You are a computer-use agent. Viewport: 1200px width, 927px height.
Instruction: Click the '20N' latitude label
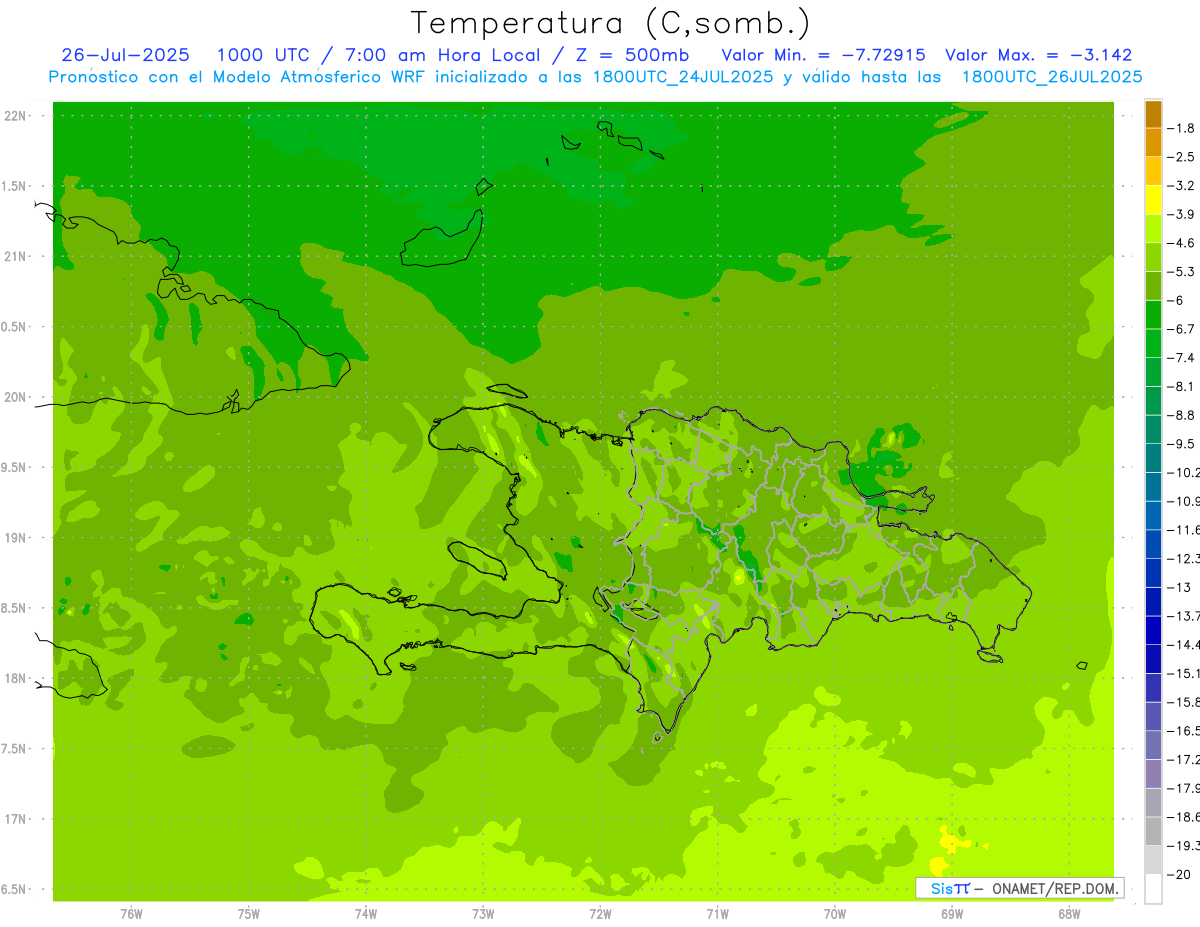[x=17, y=397]
